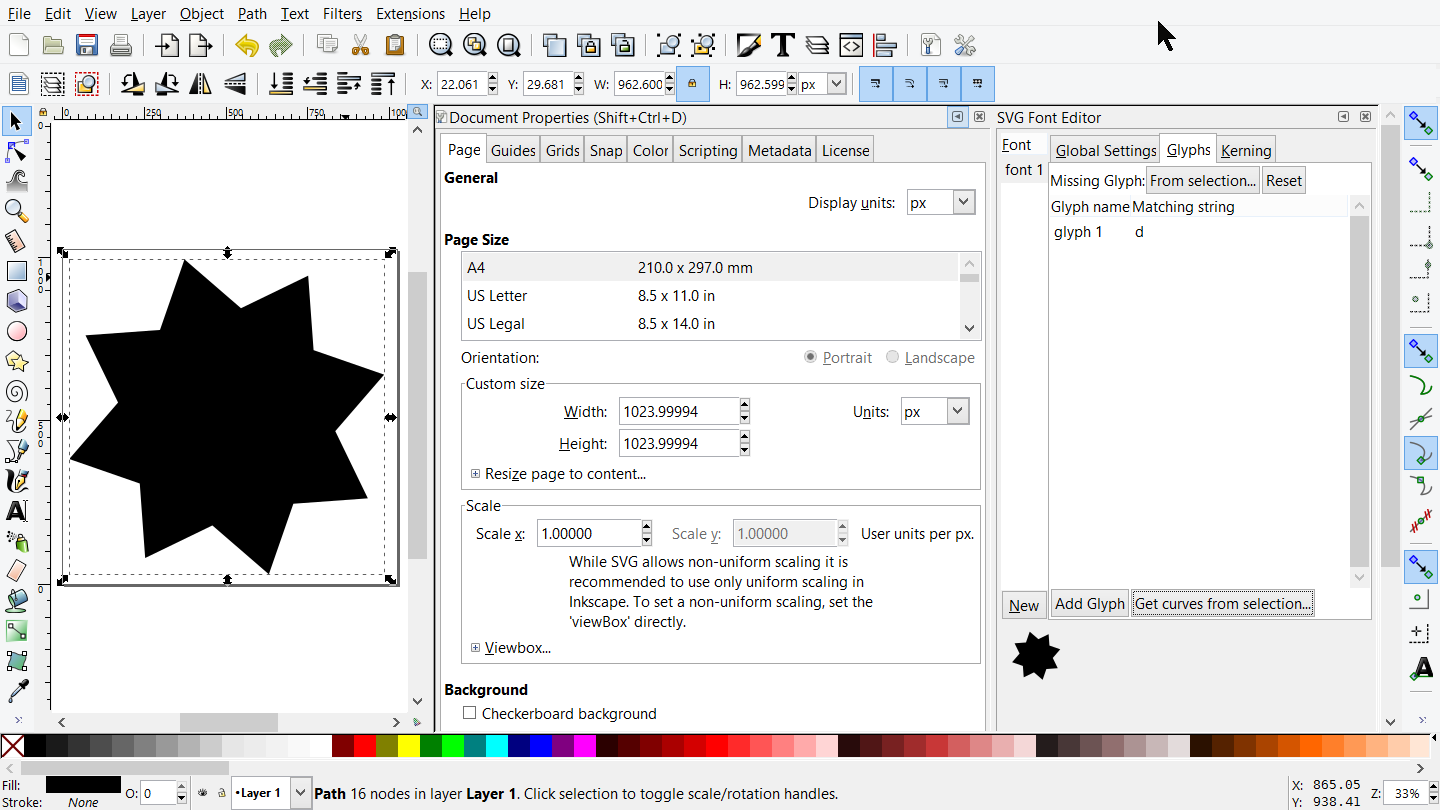This screenshot has width=1440, height=810.
Task: Enable Checkerboard background
Action: click(x=469, y=713)
